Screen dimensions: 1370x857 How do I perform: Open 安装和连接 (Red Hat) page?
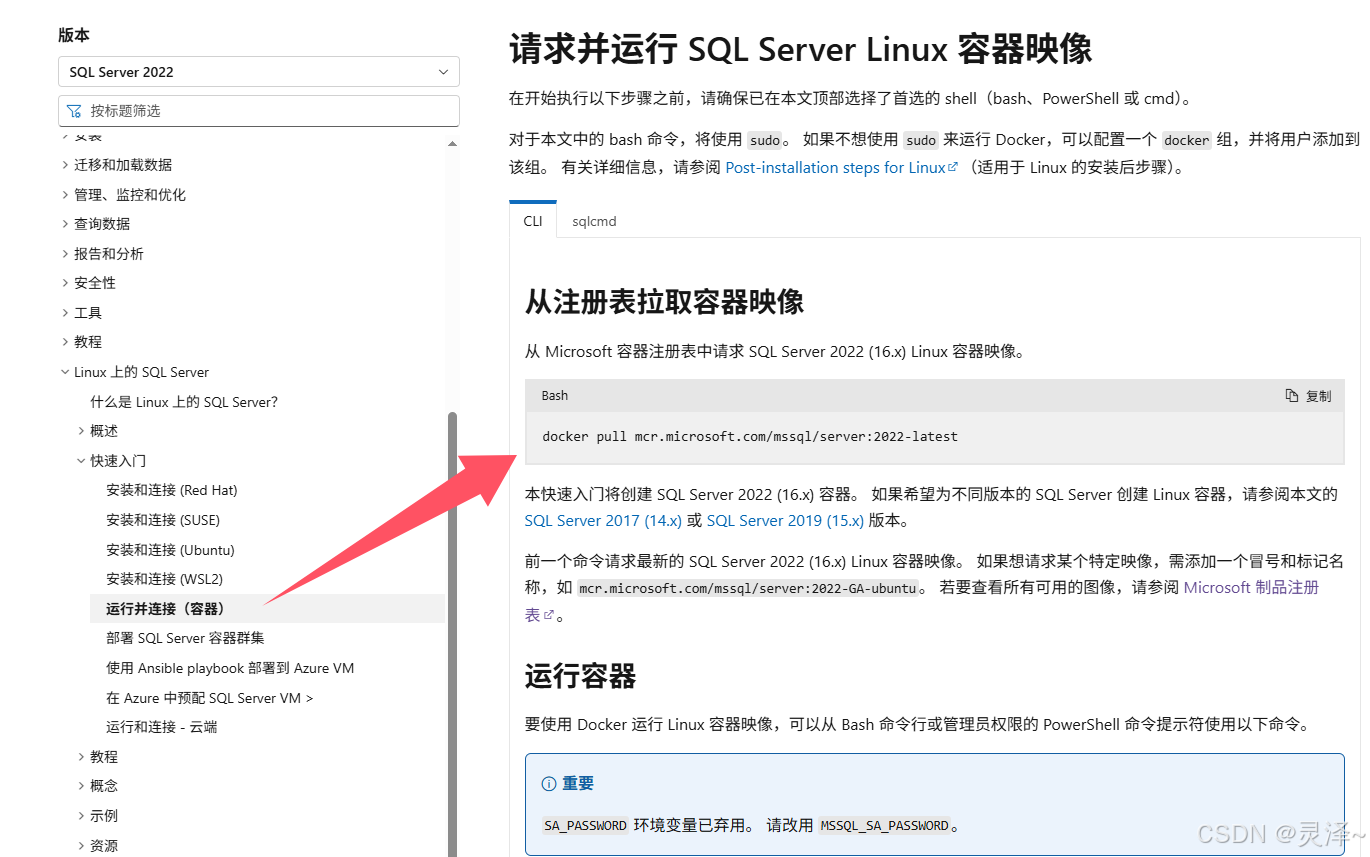[172, 490]
